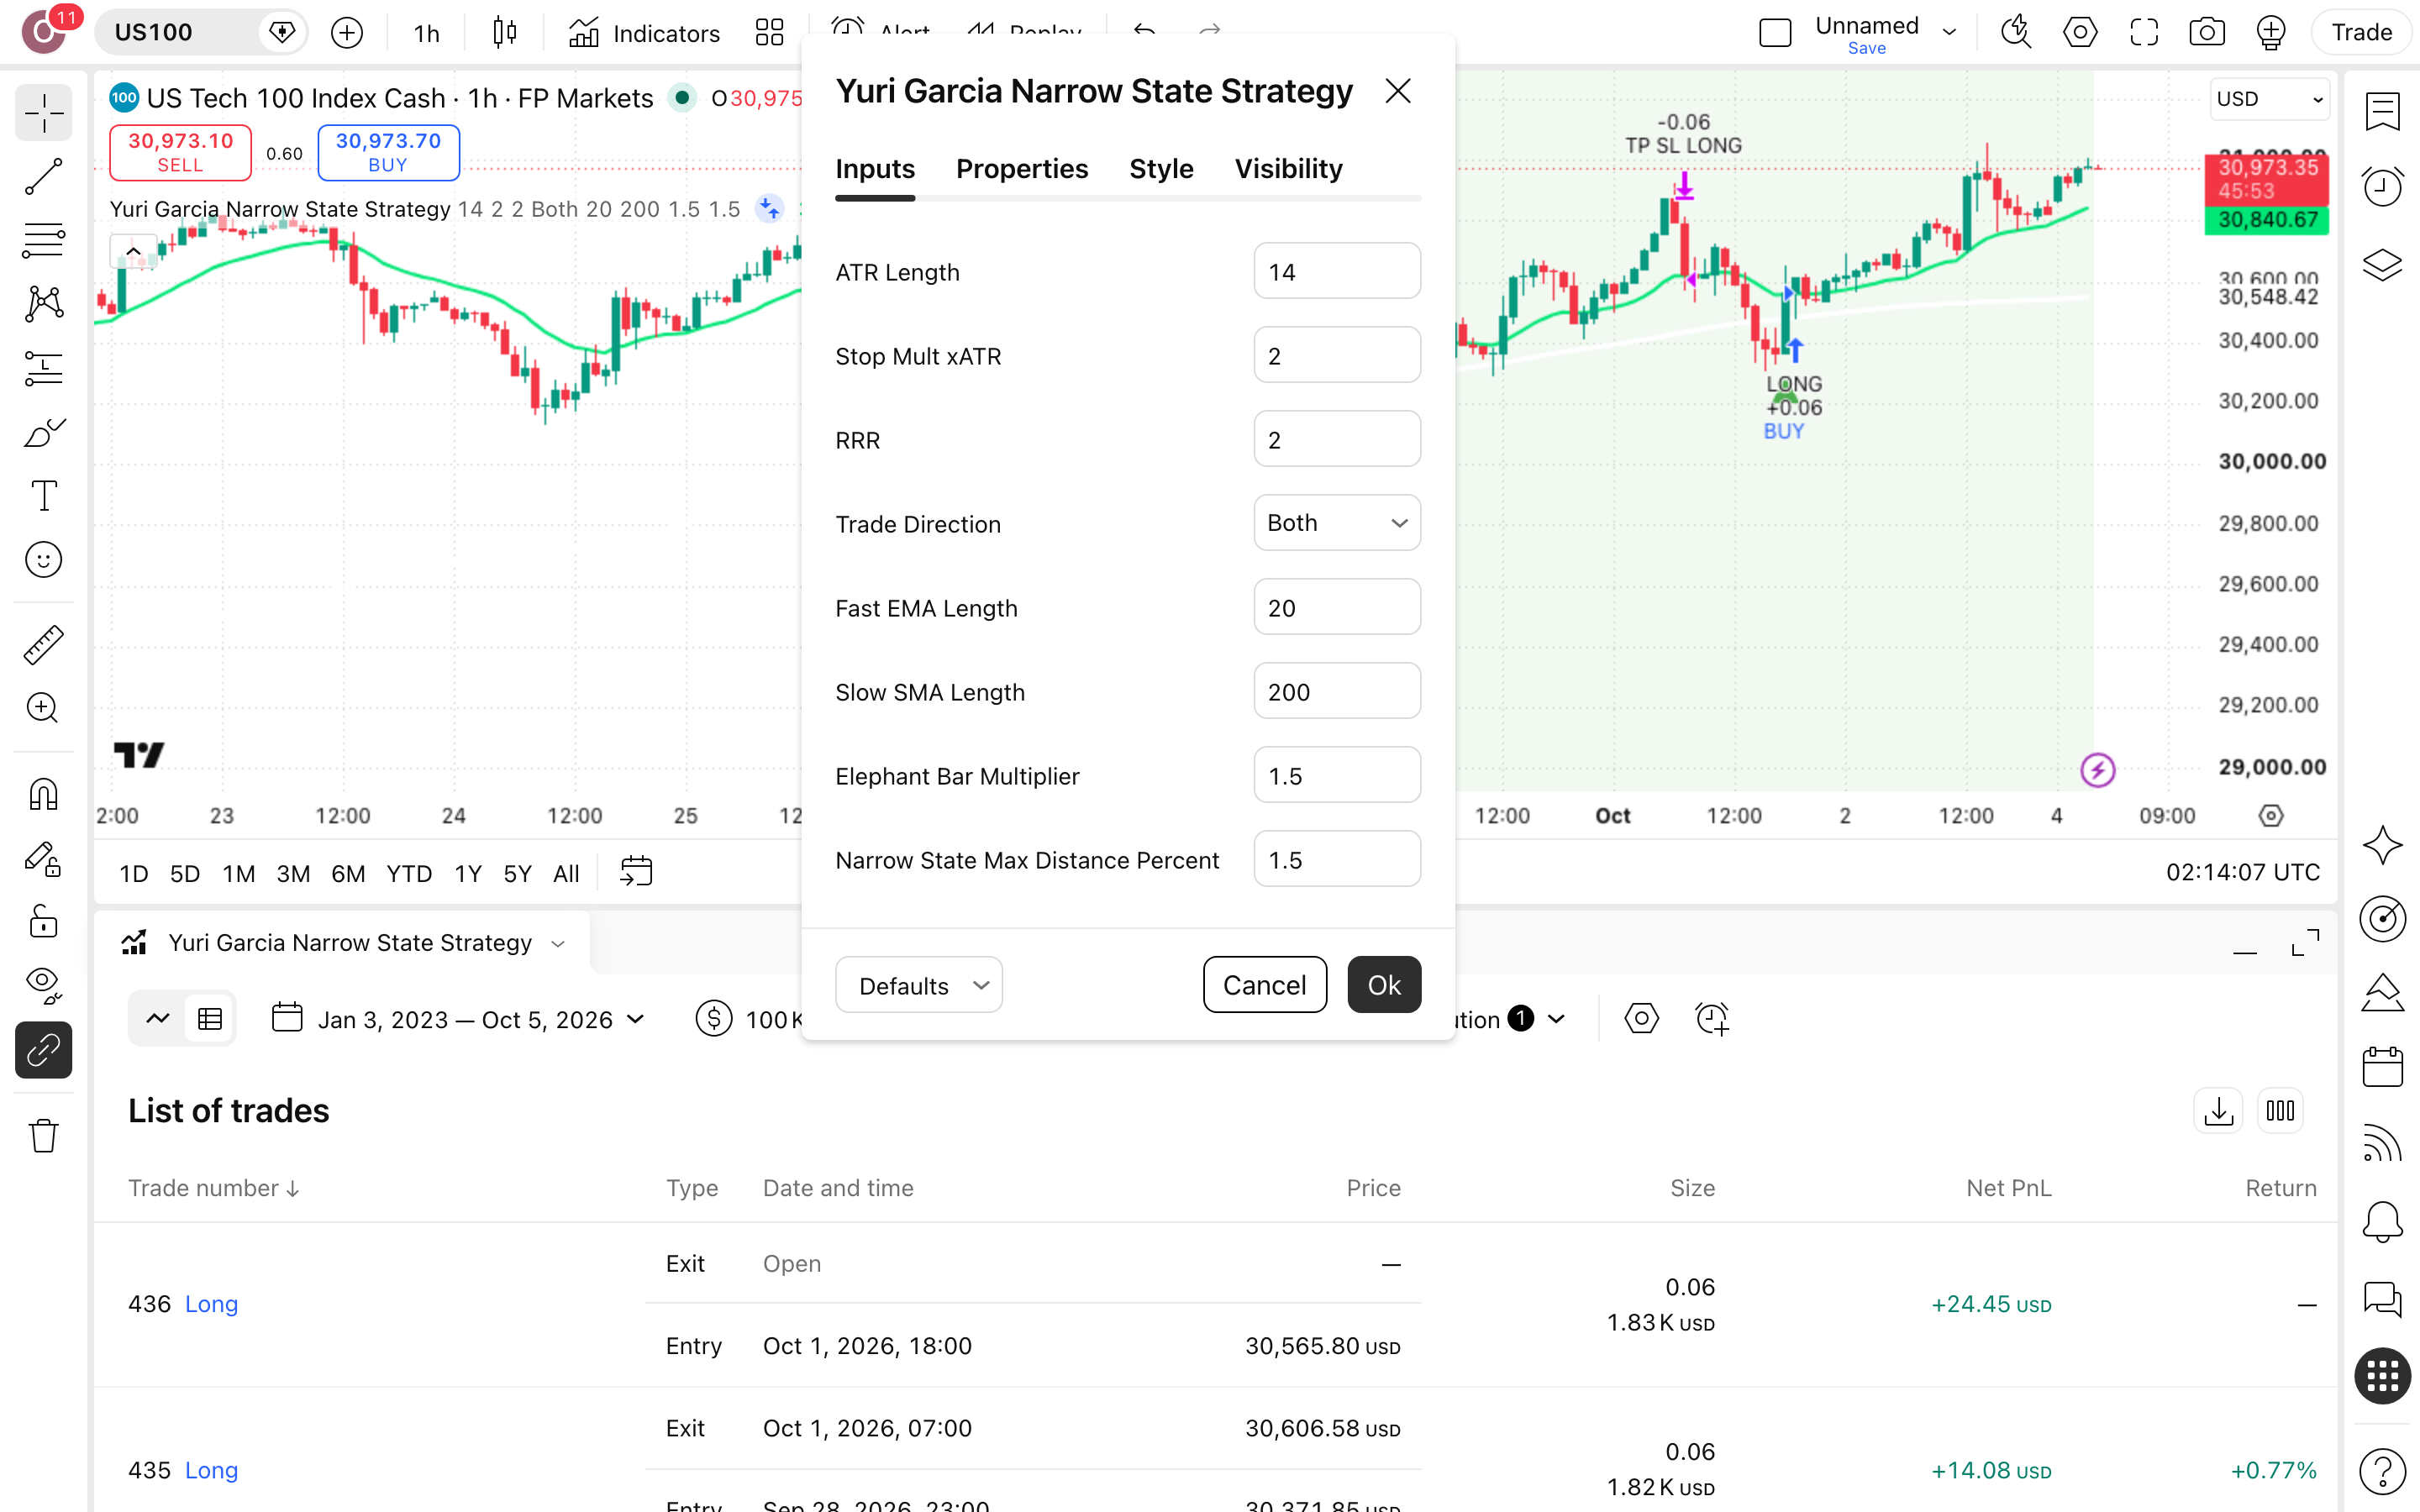Switch to the Style tab

(1160, 169)
